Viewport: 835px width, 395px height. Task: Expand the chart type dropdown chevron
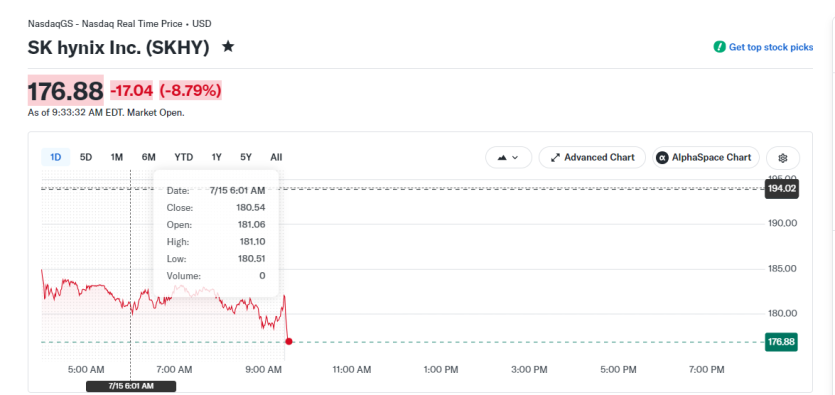pyautogui.click(x=515, y=158)
